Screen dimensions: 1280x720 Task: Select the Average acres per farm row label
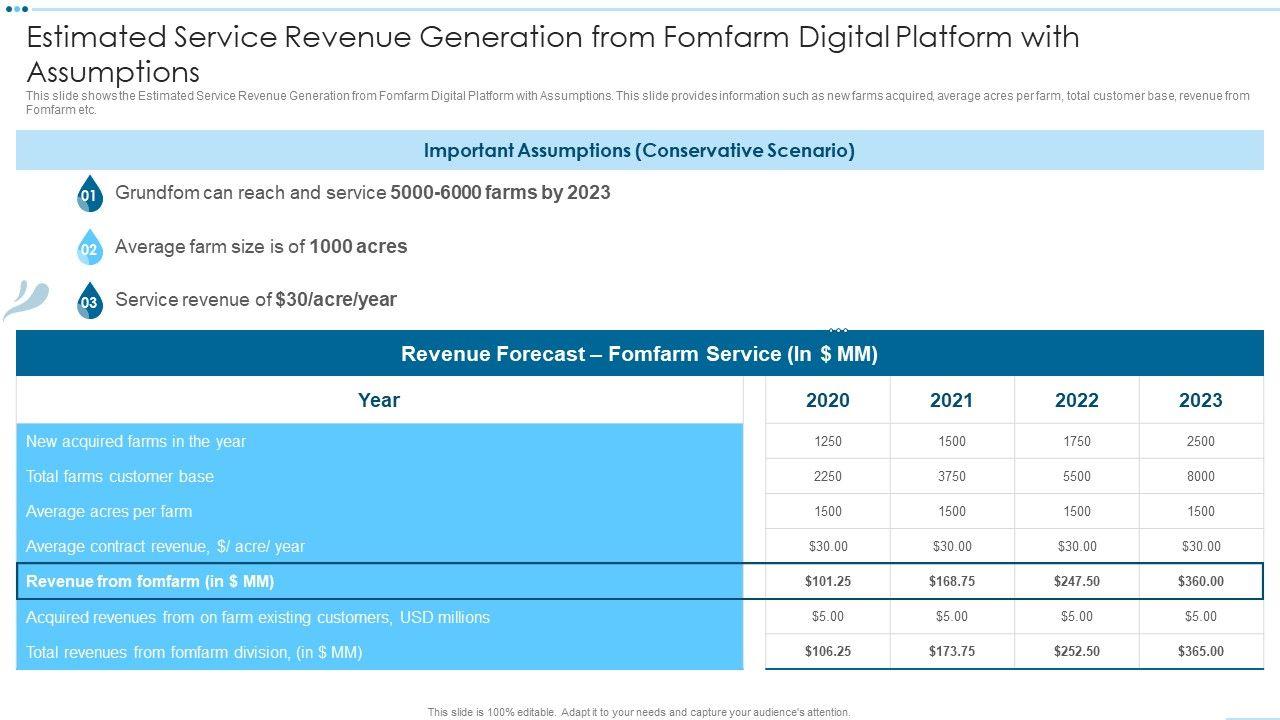(109, 511)
